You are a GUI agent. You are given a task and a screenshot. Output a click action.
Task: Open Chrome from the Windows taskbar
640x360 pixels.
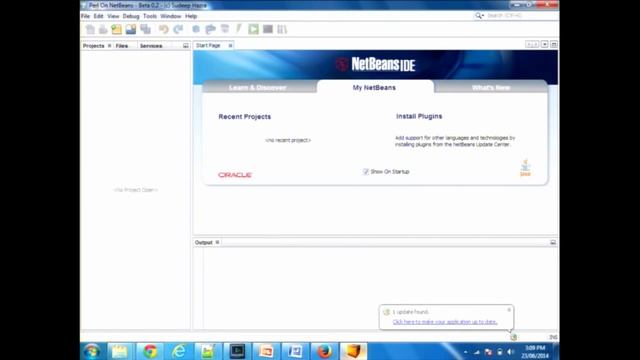coord(150,351)
